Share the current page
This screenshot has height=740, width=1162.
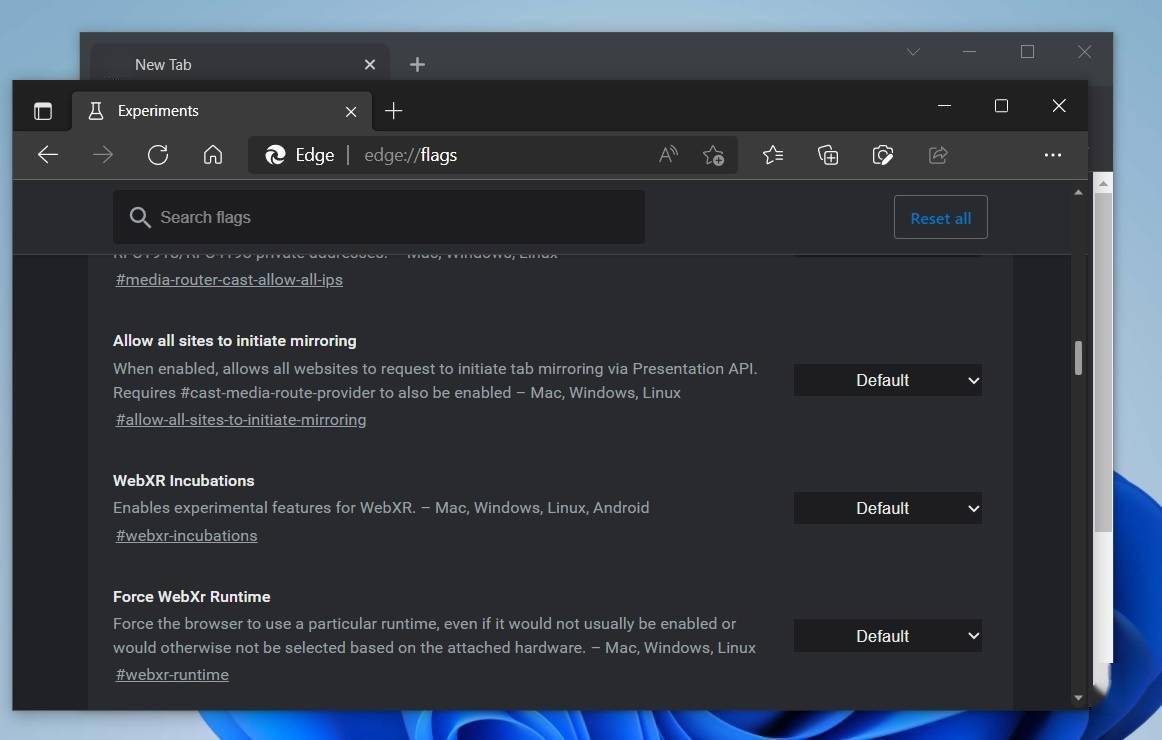tap(937, 155)
